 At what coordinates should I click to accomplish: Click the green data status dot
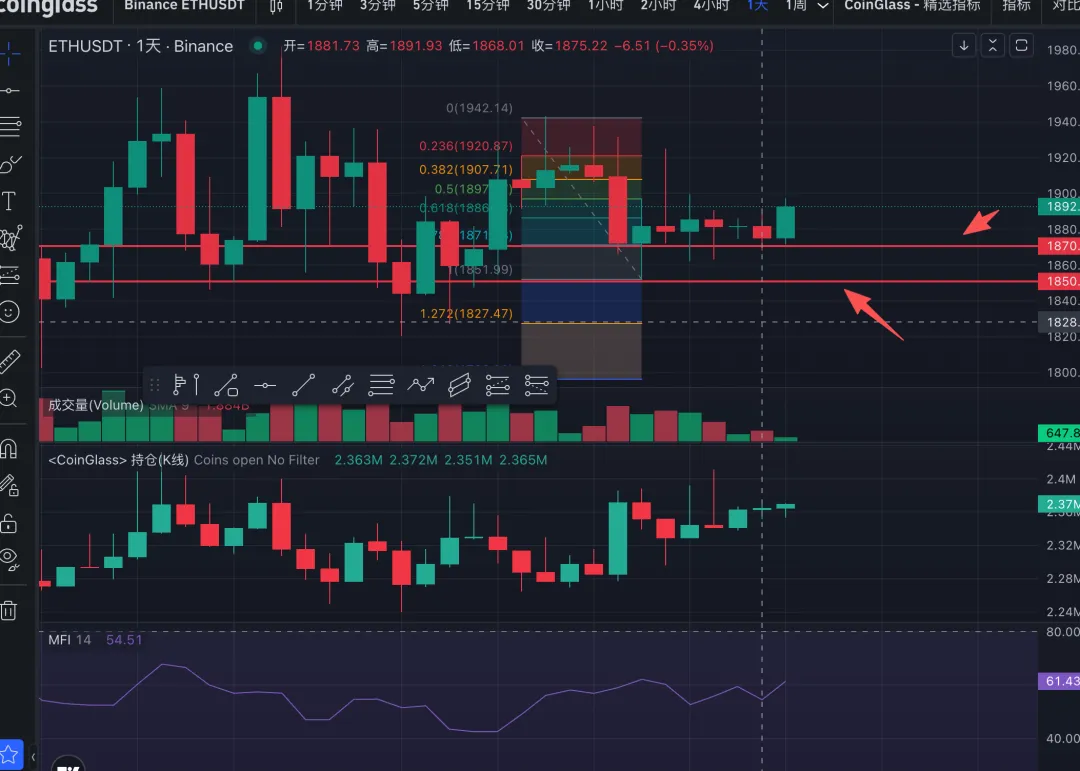tap(258, 46)
